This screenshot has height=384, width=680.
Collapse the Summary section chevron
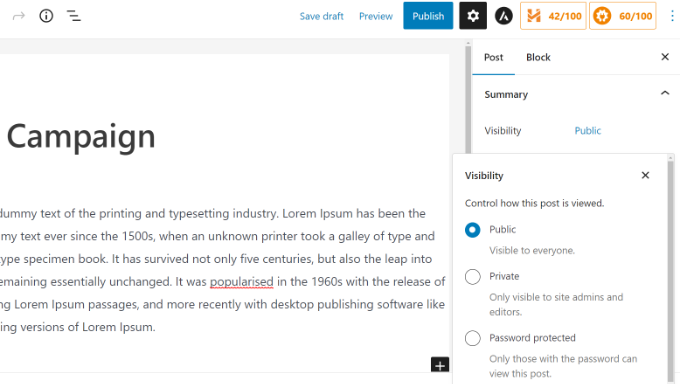pyautogui.click(x=665, y=93)
